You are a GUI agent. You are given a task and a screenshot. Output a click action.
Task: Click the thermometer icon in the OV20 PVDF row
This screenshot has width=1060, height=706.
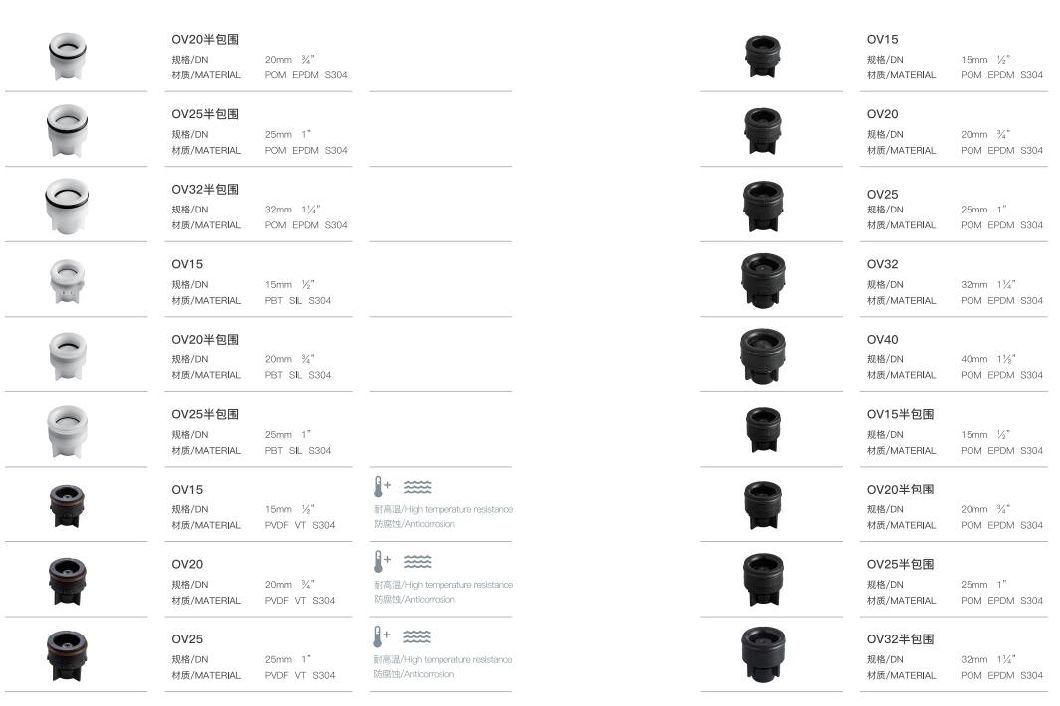(381, 562)
